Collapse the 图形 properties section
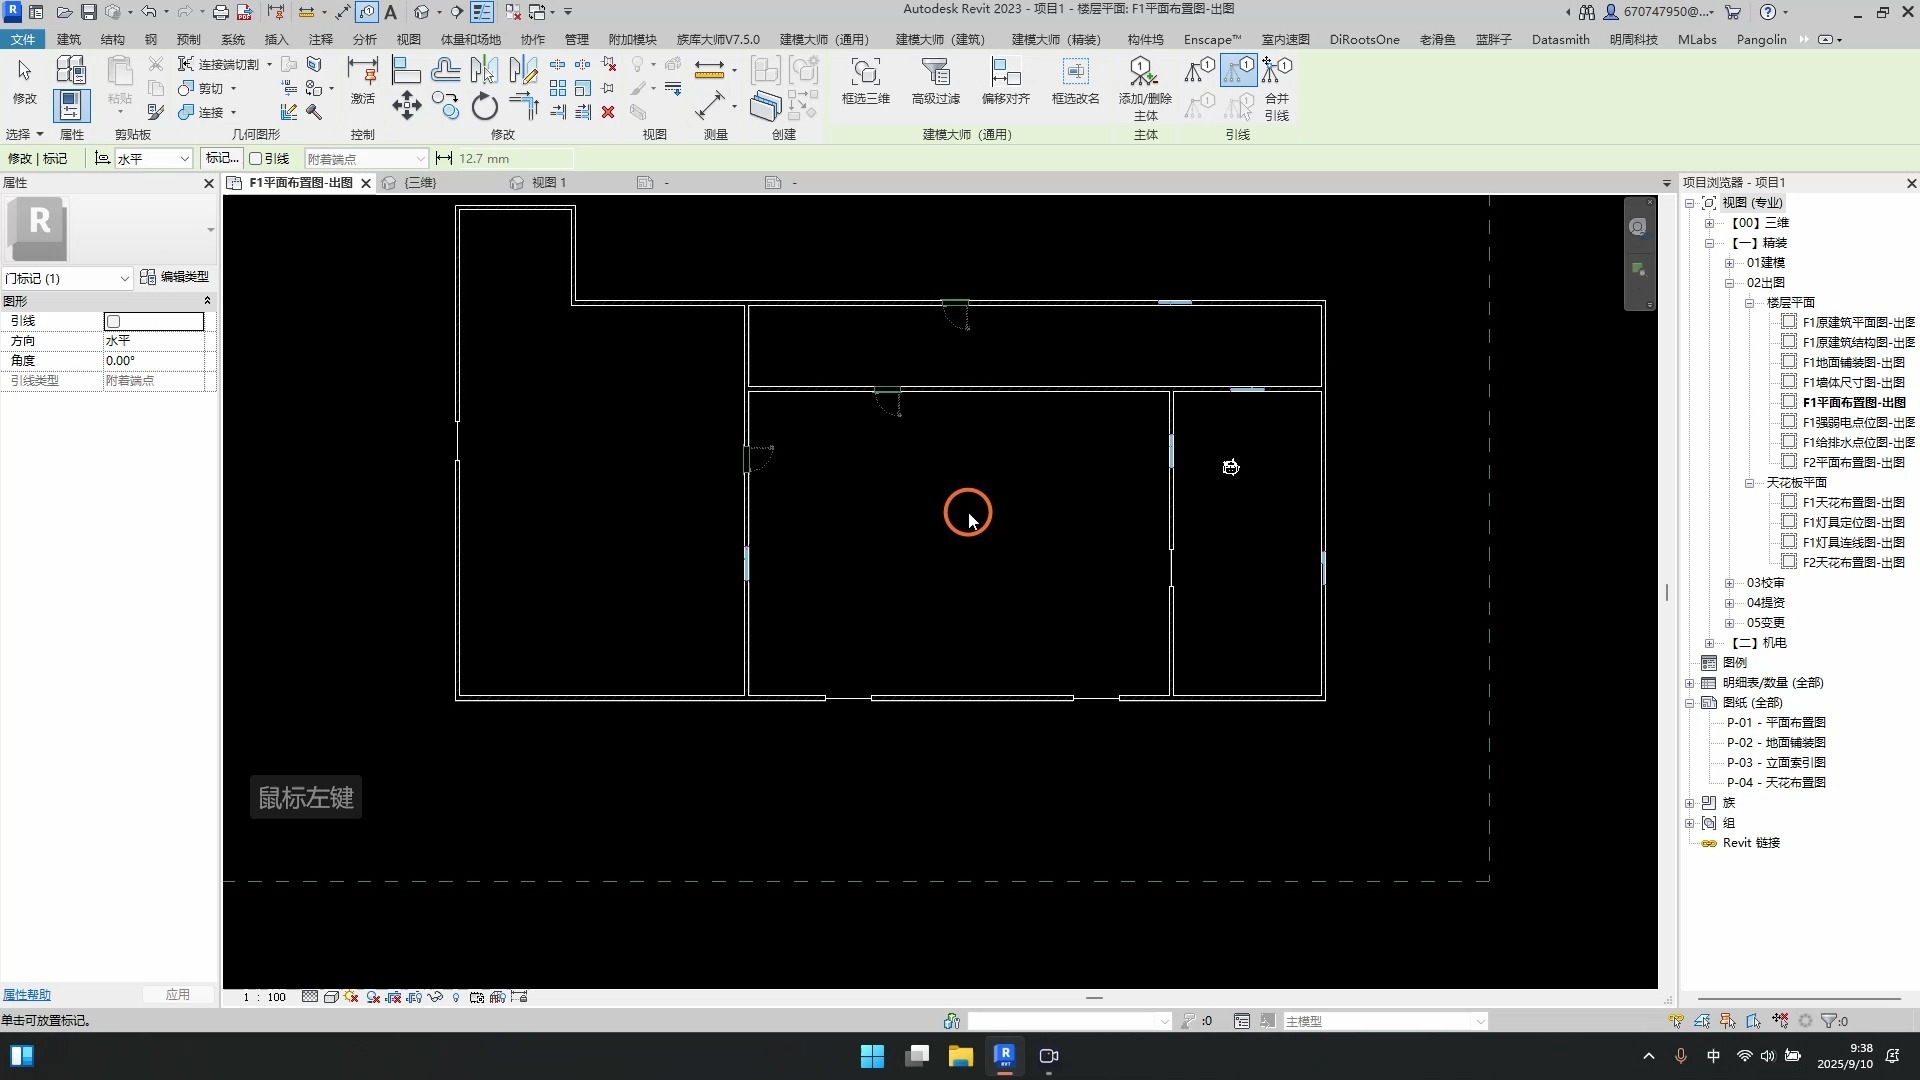The width and height of the screenshot is (1920, 1080). point(208,300)
